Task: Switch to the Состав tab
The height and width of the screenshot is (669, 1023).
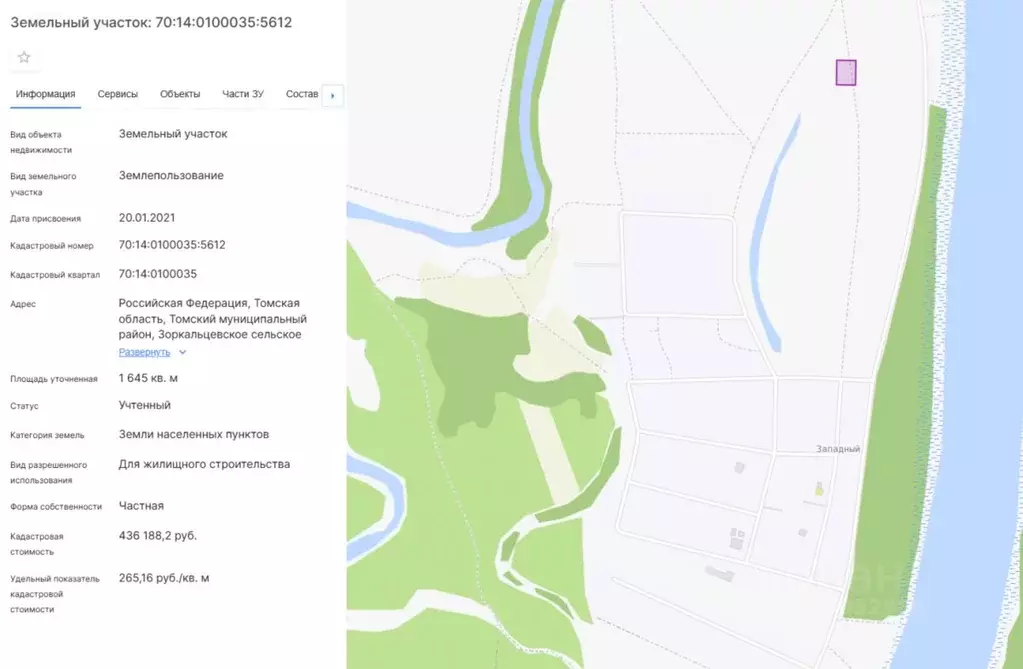Action: pos(302,94)
